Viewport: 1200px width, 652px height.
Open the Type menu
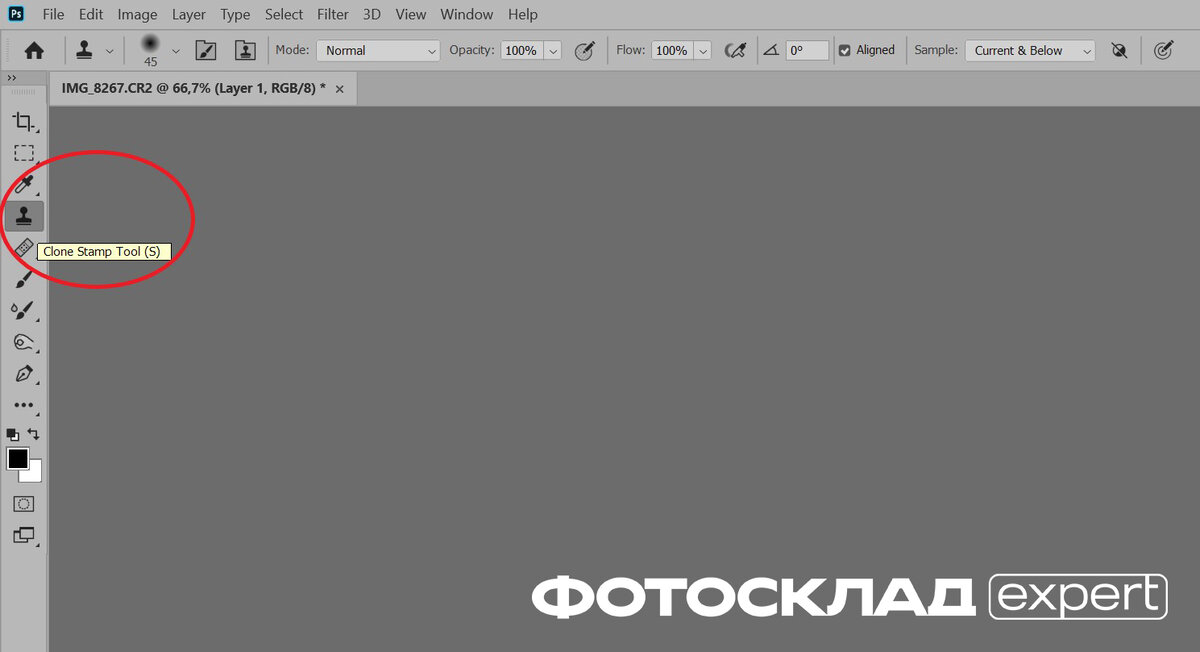[x=235, y=14]
